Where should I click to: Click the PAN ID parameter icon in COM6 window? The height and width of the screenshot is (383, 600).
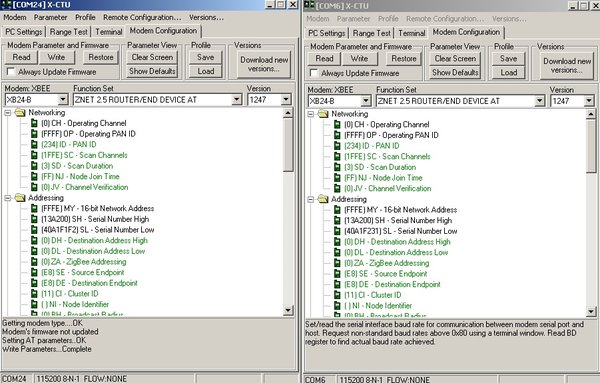338,146
